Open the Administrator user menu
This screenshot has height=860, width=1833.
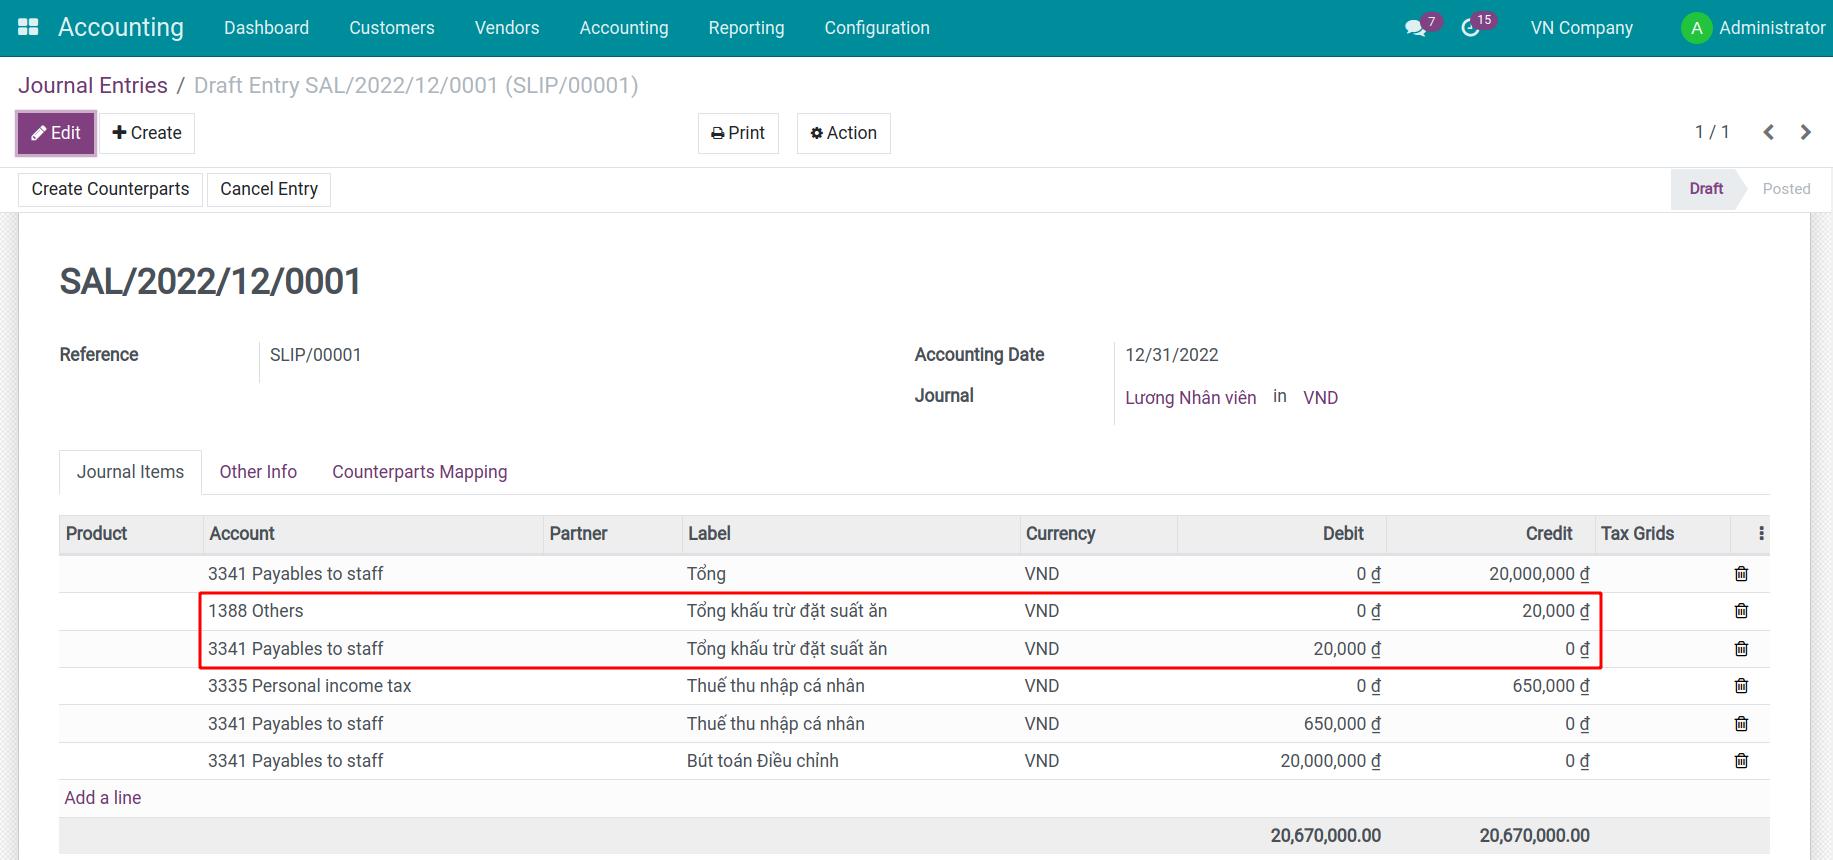coord(1753,28)
